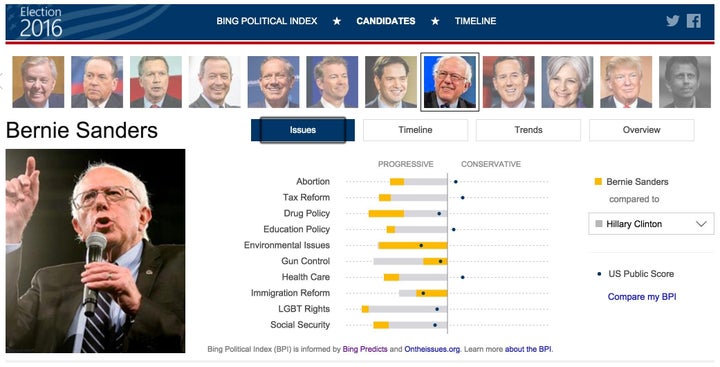Viewport: 720px width, 367px height.
Task: Open the Trends tab
Action: coord(529,130)
